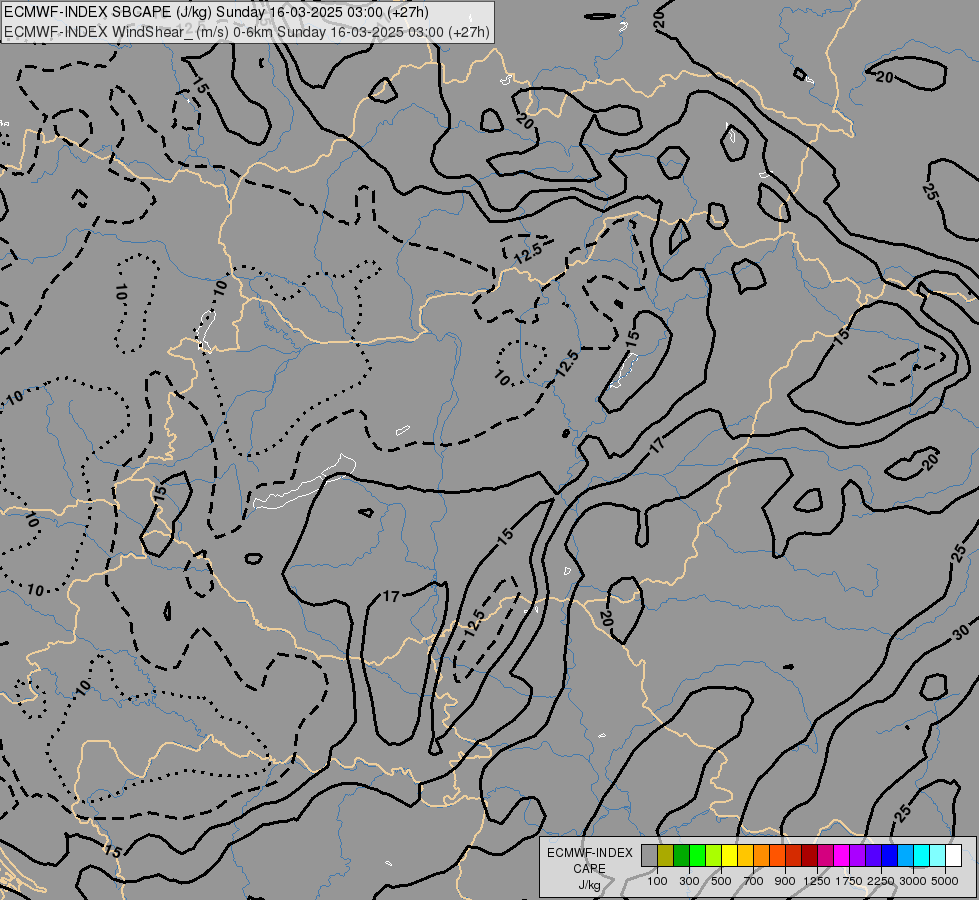Click the 2250 value in the legend
Screen dimensions: 979x900
click(880, 881)
